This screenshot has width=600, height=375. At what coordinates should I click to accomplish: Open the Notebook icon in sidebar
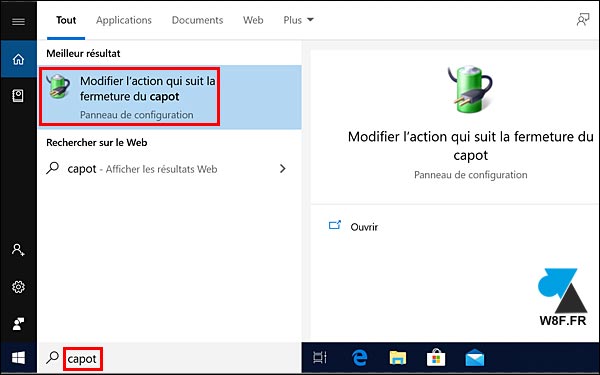(x=18, y=96)
